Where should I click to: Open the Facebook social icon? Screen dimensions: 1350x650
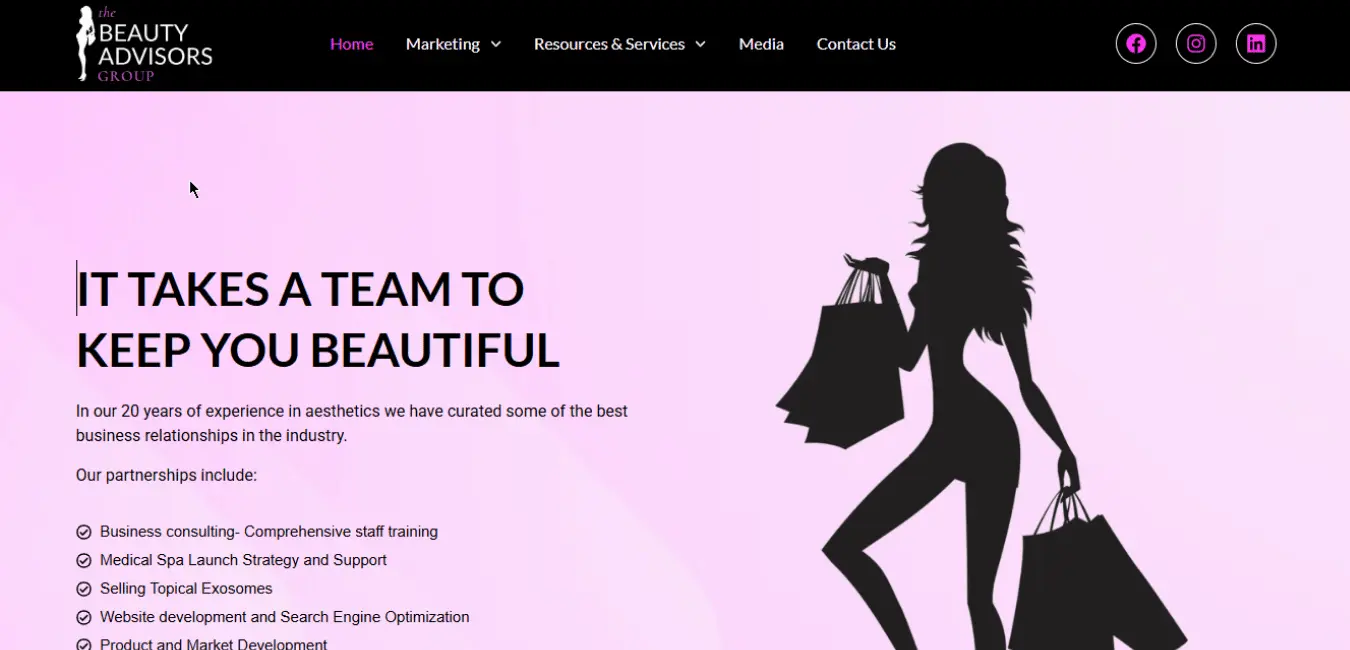[x=1135, y=44]
